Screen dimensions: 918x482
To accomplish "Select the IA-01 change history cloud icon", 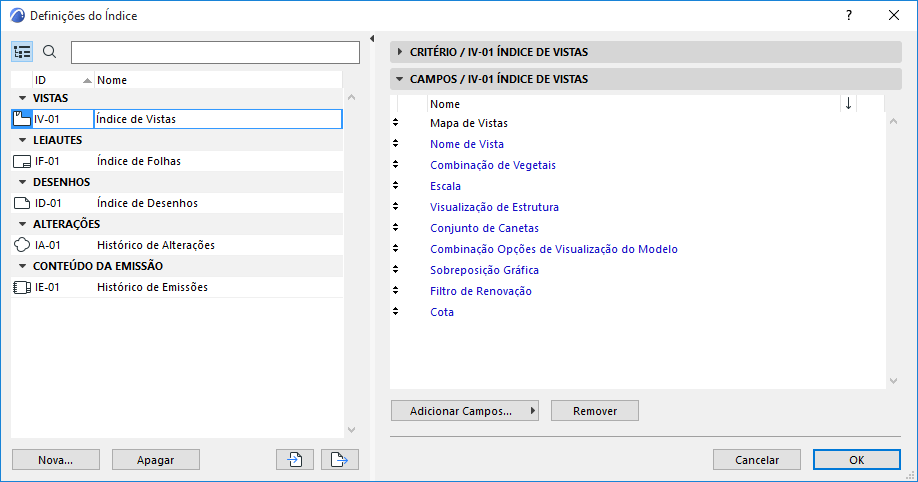I will point(22,245).
